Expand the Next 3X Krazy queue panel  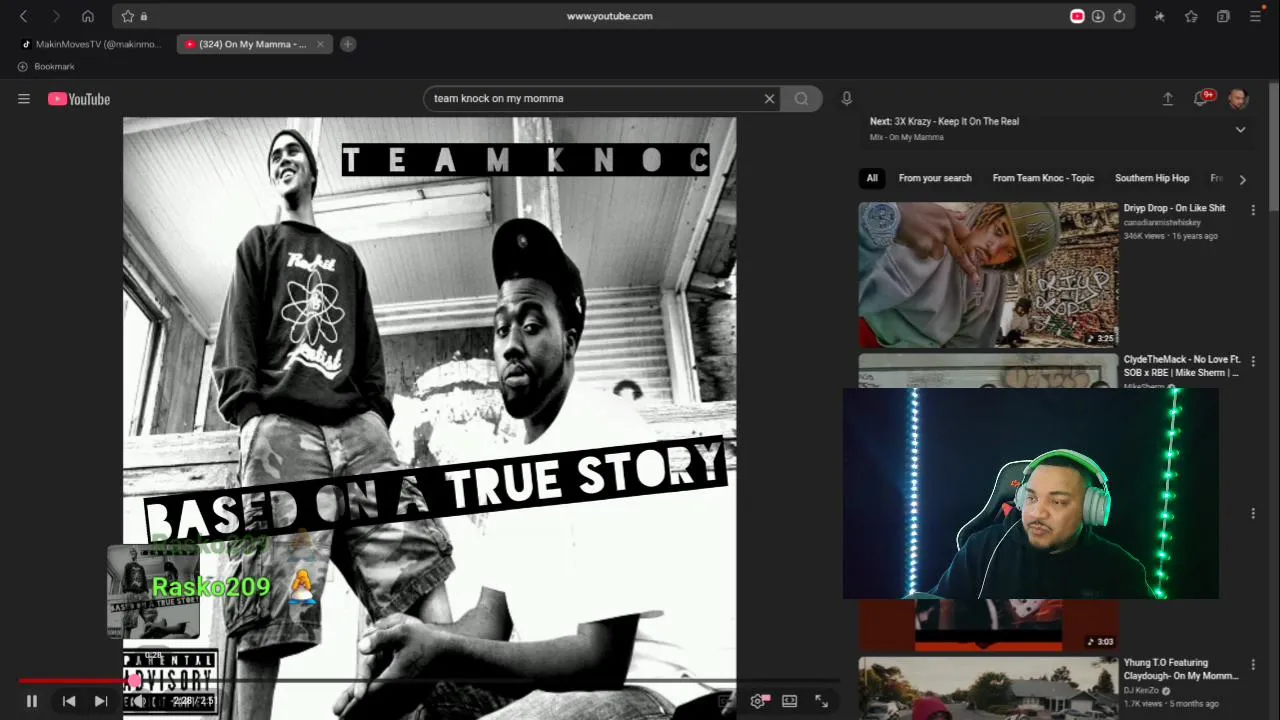[1240, 129]
